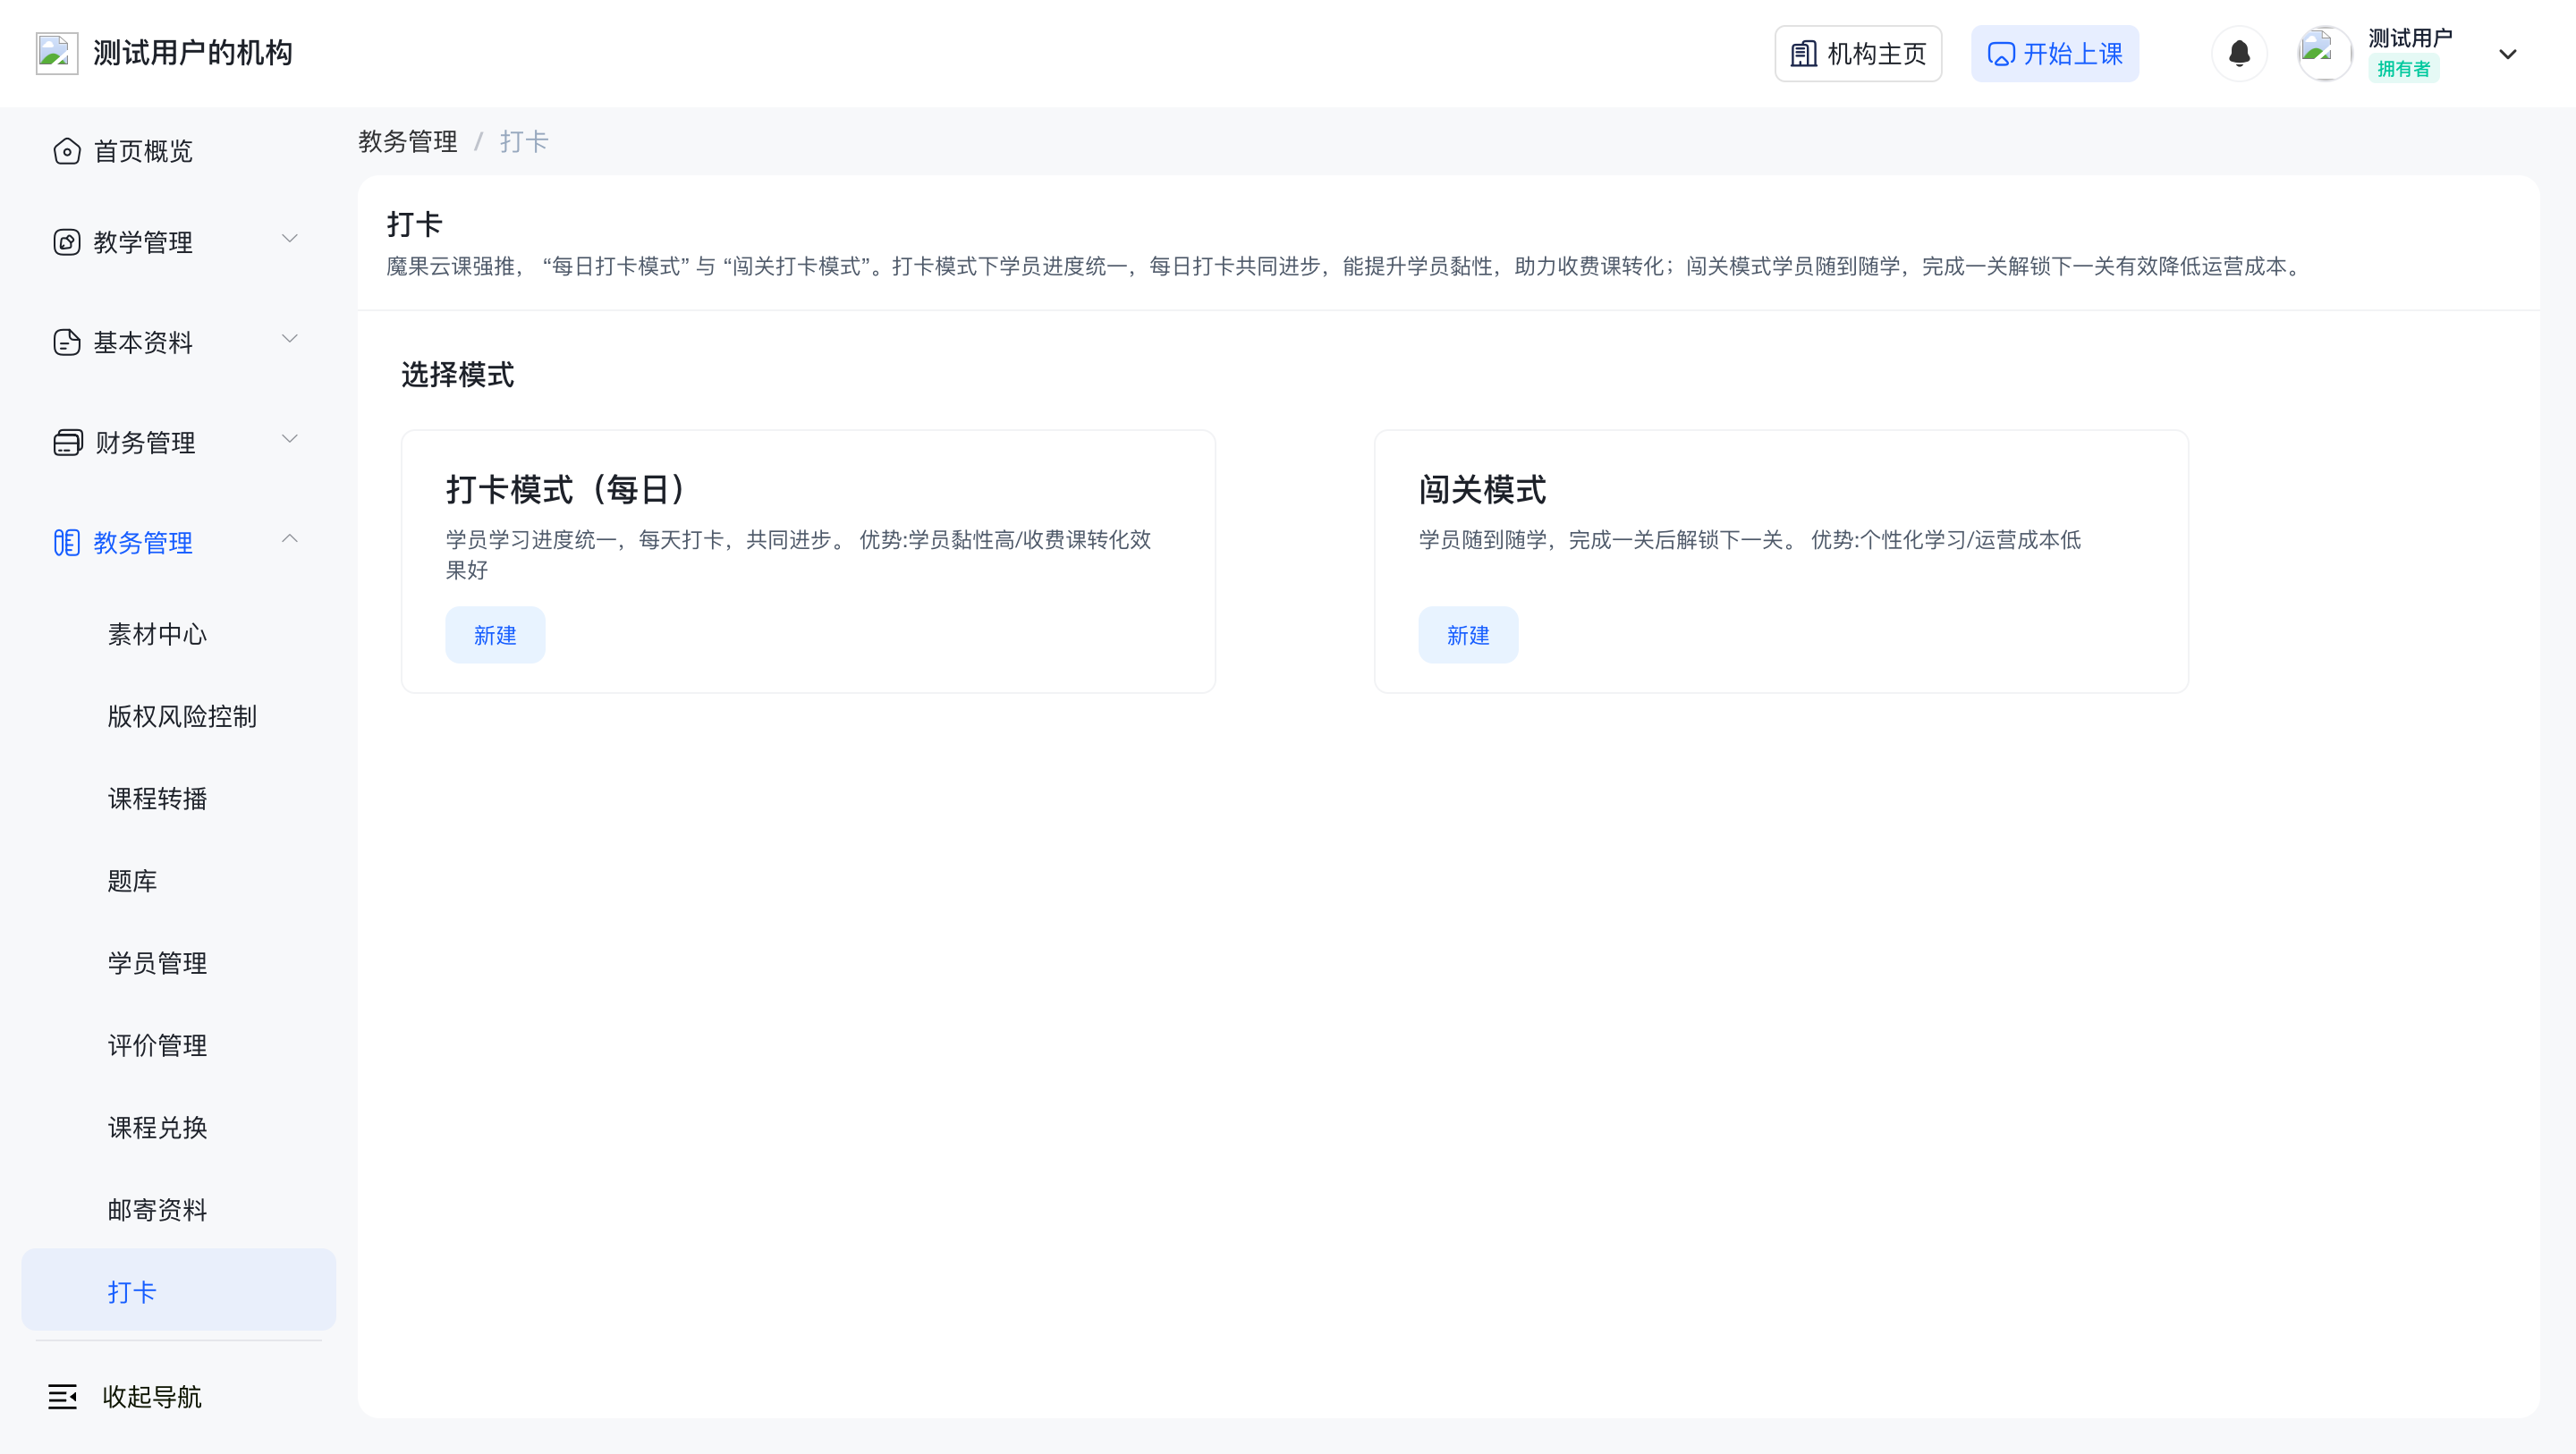The image size is (2576, 1454).
Task: Click the 打卡 page title heading
Action: pos(414,224)
